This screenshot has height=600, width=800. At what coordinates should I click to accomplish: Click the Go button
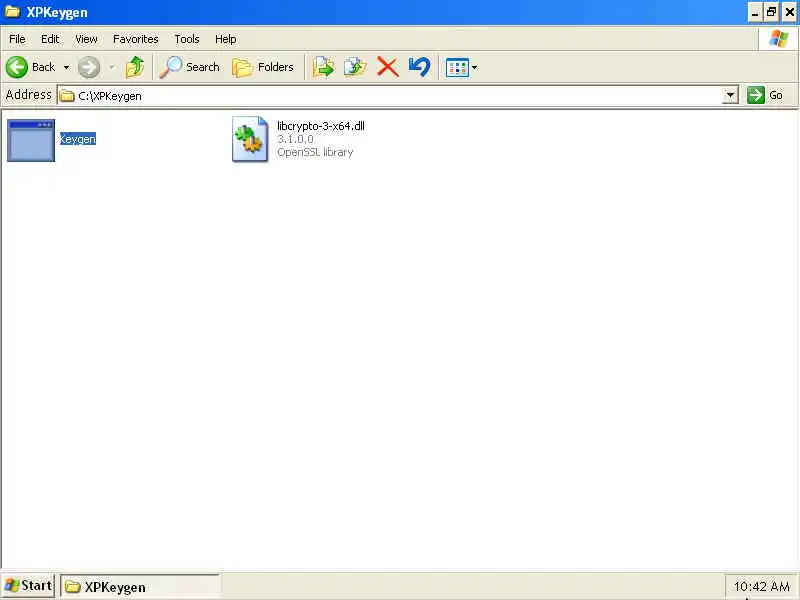click(765, 95)
